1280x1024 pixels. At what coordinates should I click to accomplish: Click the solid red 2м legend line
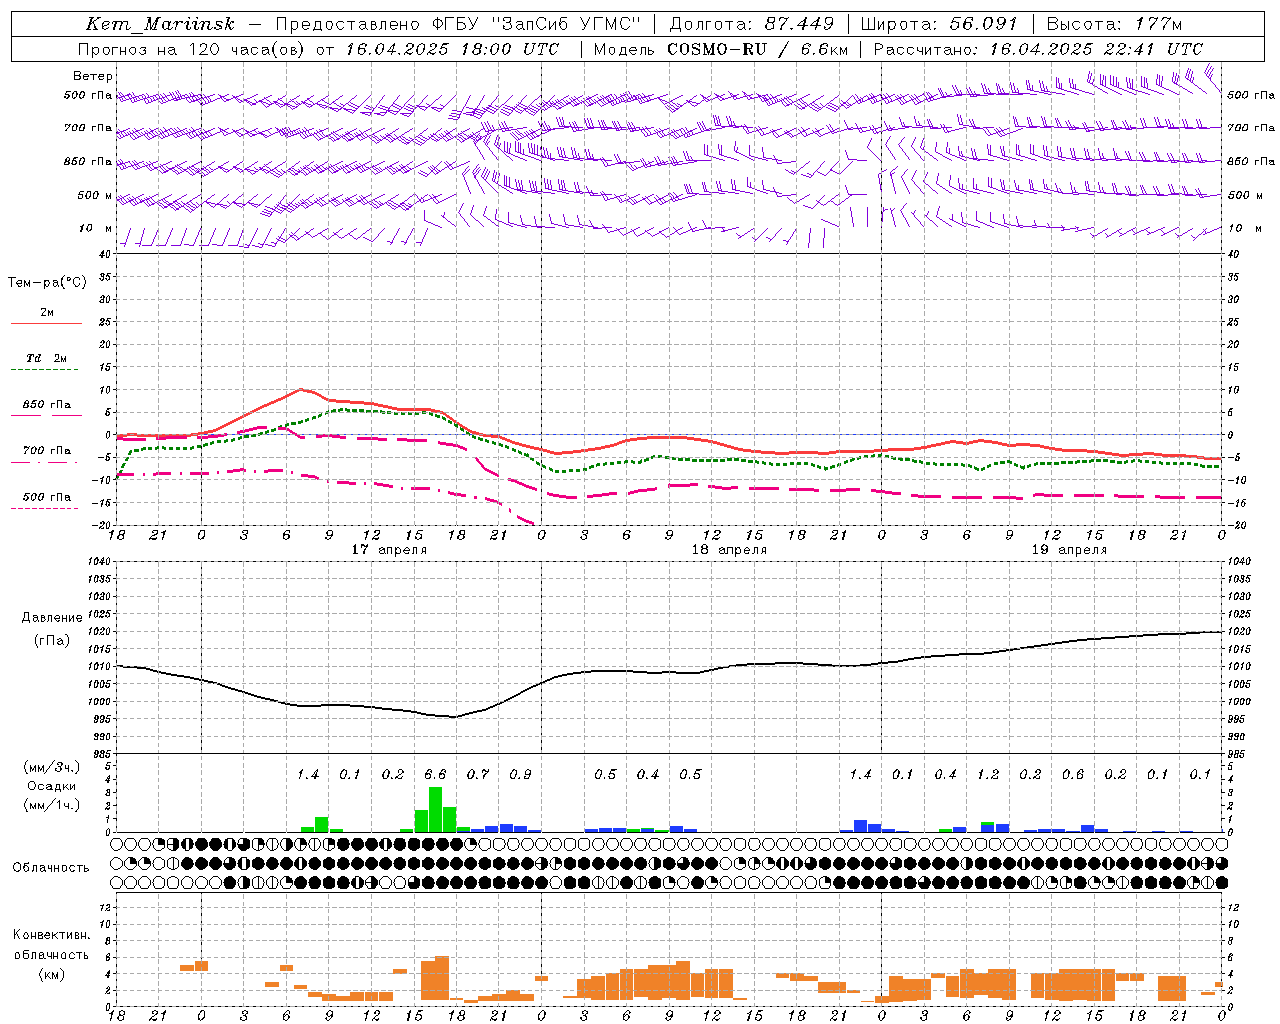(x=46, y=324)
